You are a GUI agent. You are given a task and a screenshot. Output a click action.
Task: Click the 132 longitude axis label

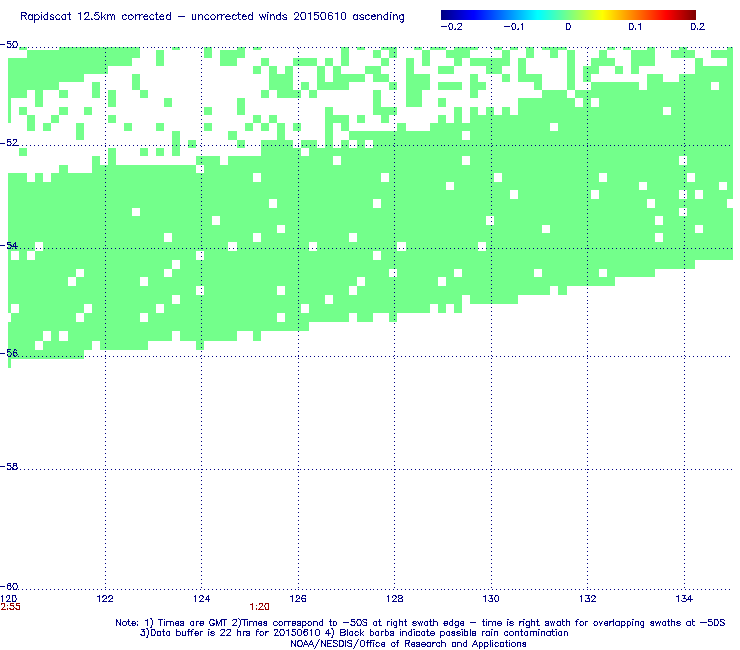[588, 599]
